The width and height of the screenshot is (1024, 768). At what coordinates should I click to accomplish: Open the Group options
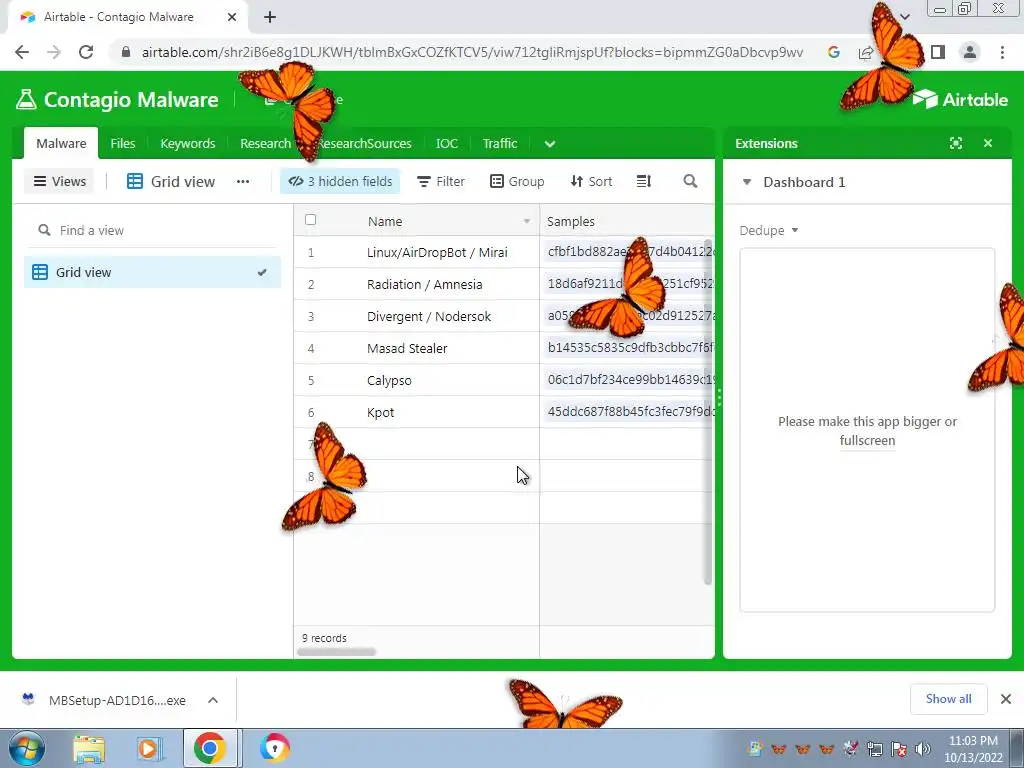click(x=517, y=181)
